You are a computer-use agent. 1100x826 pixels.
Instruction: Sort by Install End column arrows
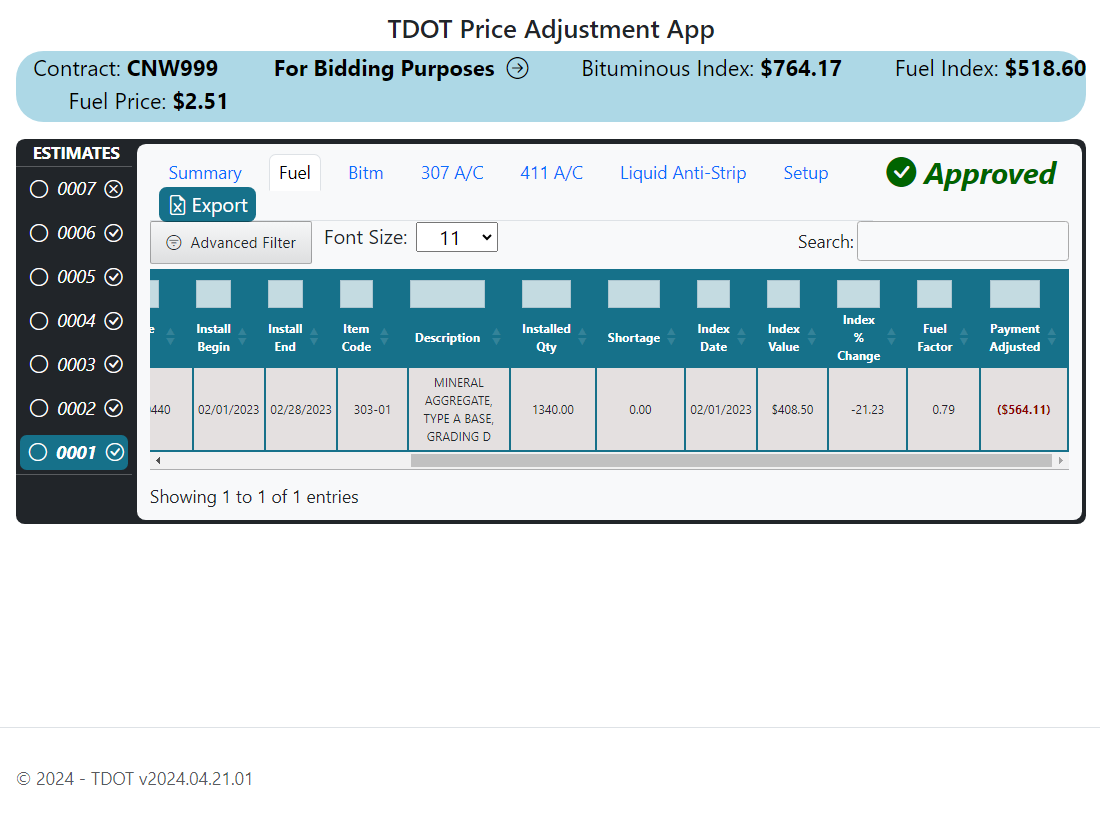(314, 338)
